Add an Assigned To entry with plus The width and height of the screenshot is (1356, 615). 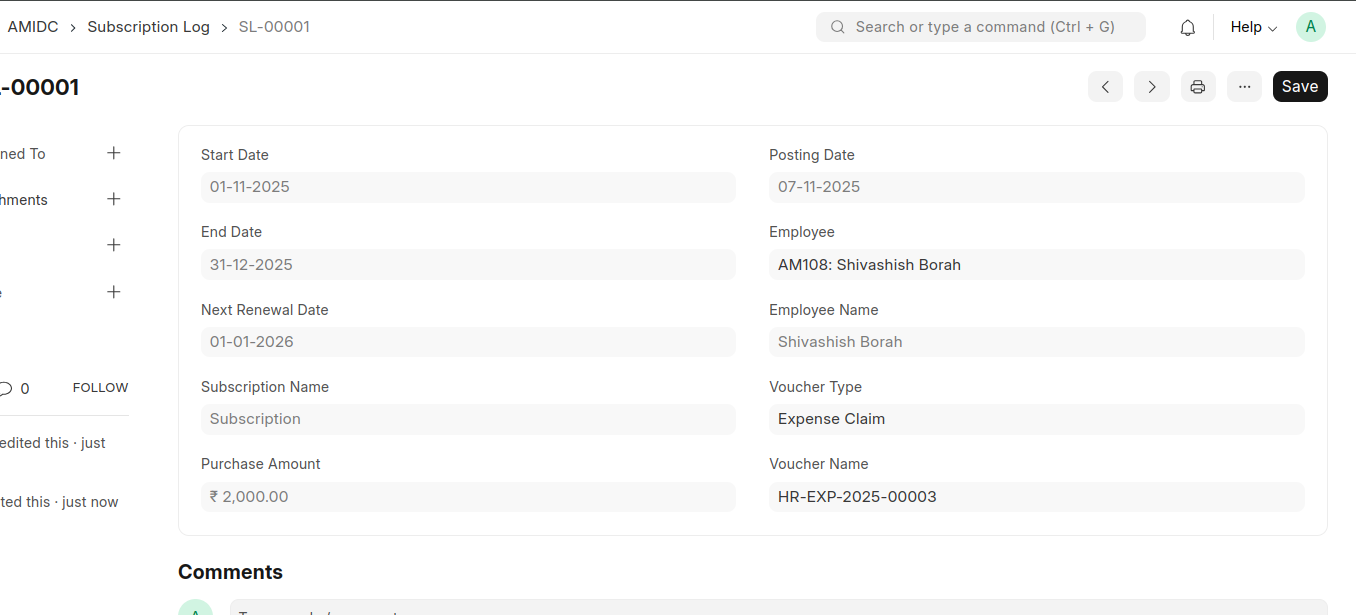point(114,153)
